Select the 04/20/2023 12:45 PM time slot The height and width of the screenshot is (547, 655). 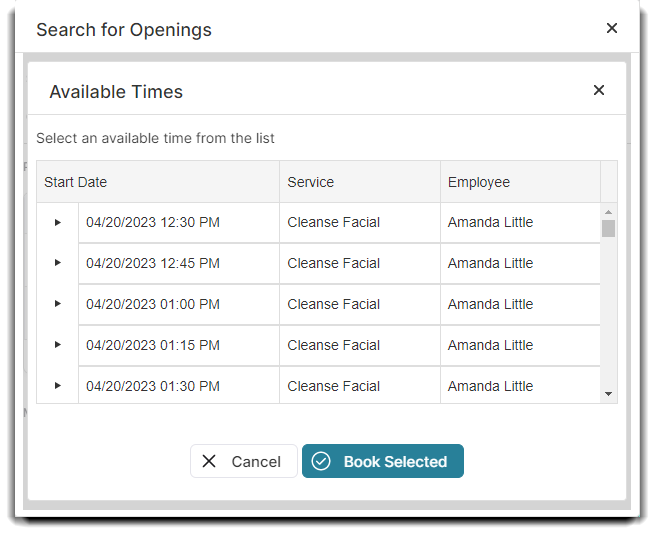[x=153, y=263]
